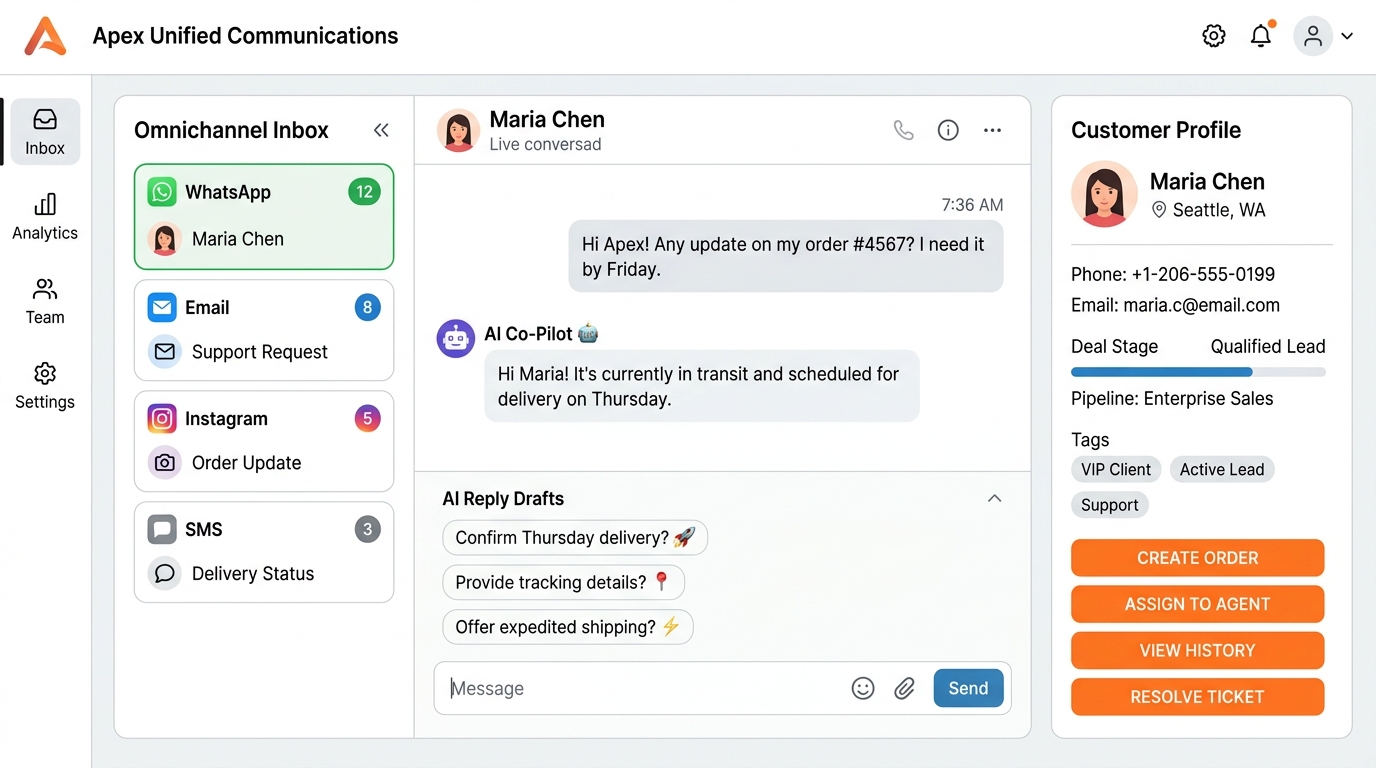Open user account avatar menu
1376x768 pixels.
click(x=1313, y=36)
